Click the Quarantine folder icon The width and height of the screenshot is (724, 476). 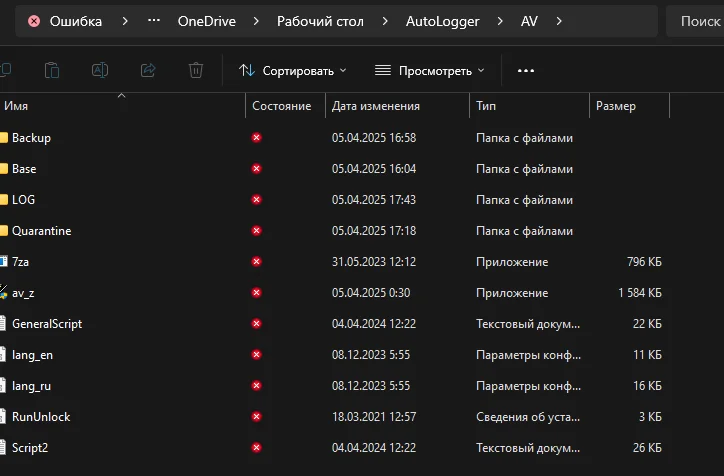coord(4,230)
